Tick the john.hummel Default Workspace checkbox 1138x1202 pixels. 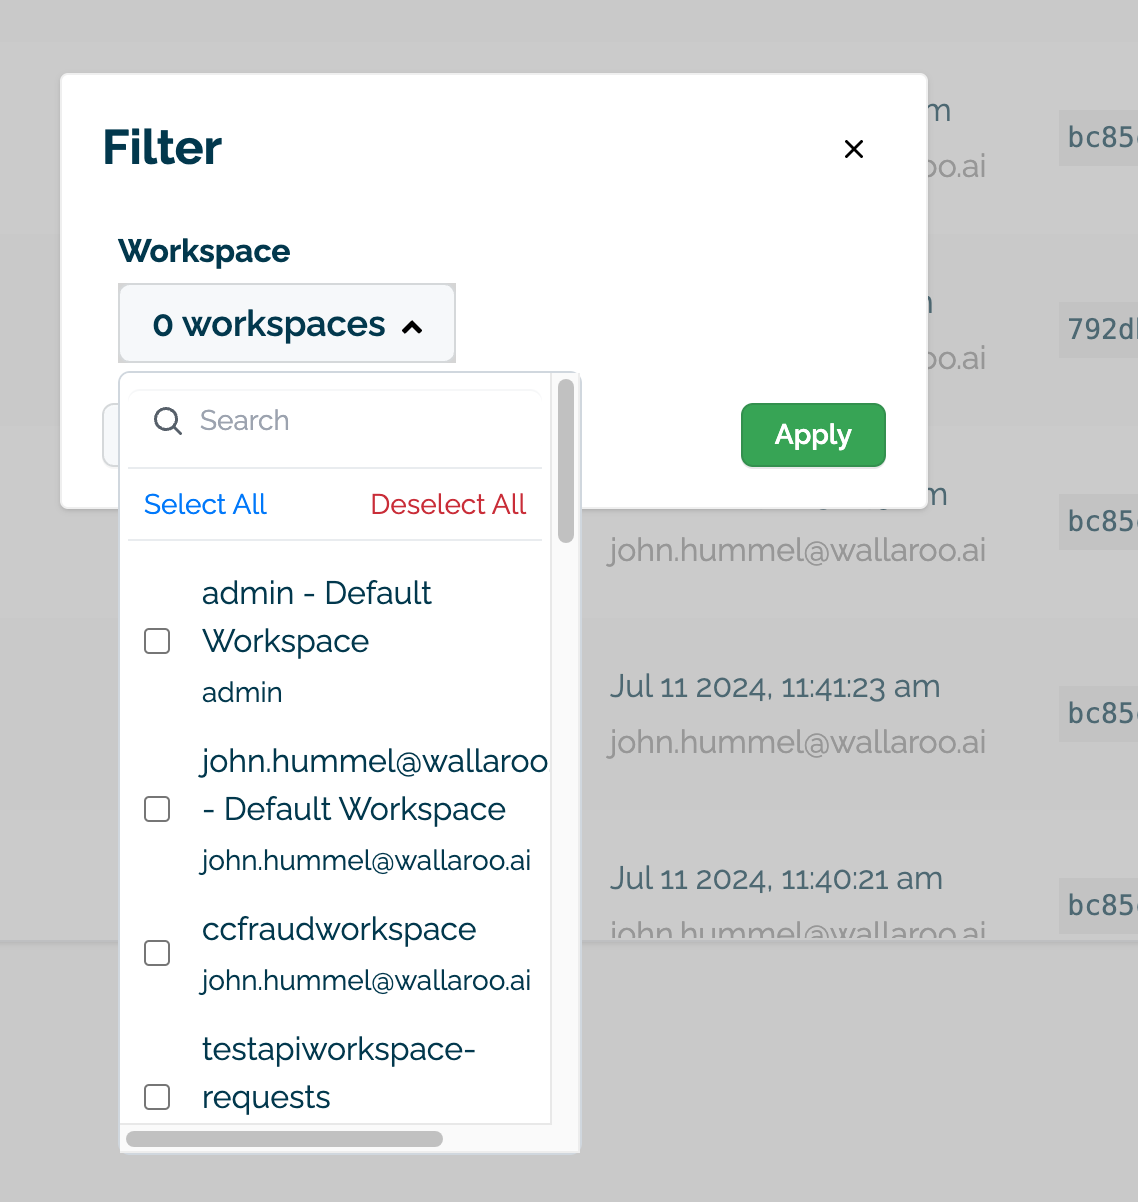(157, 809)
